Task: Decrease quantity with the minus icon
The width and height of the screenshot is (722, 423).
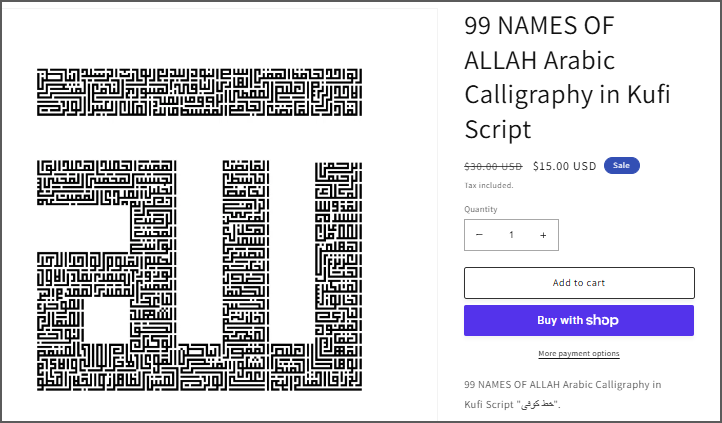Action: [x=479, y=235]
